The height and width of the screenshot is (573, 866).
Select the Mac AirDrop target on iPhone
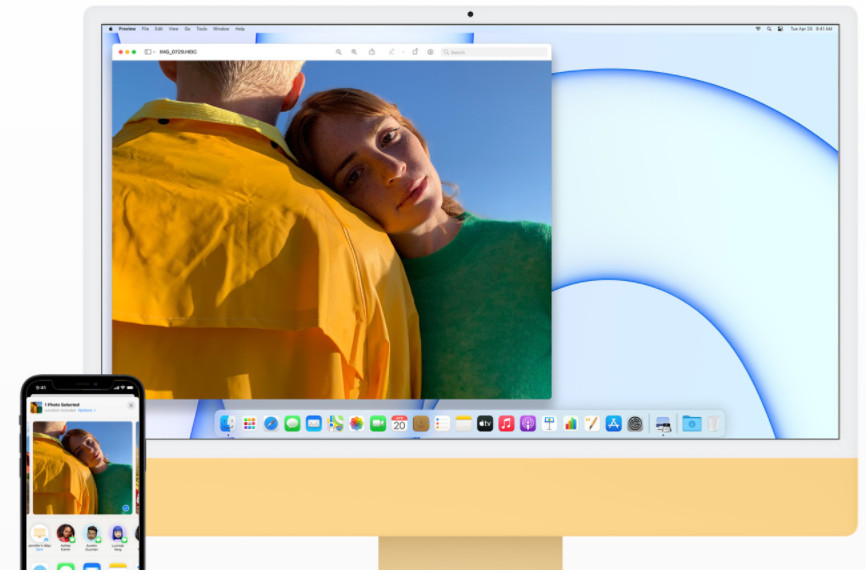[40, 534]
